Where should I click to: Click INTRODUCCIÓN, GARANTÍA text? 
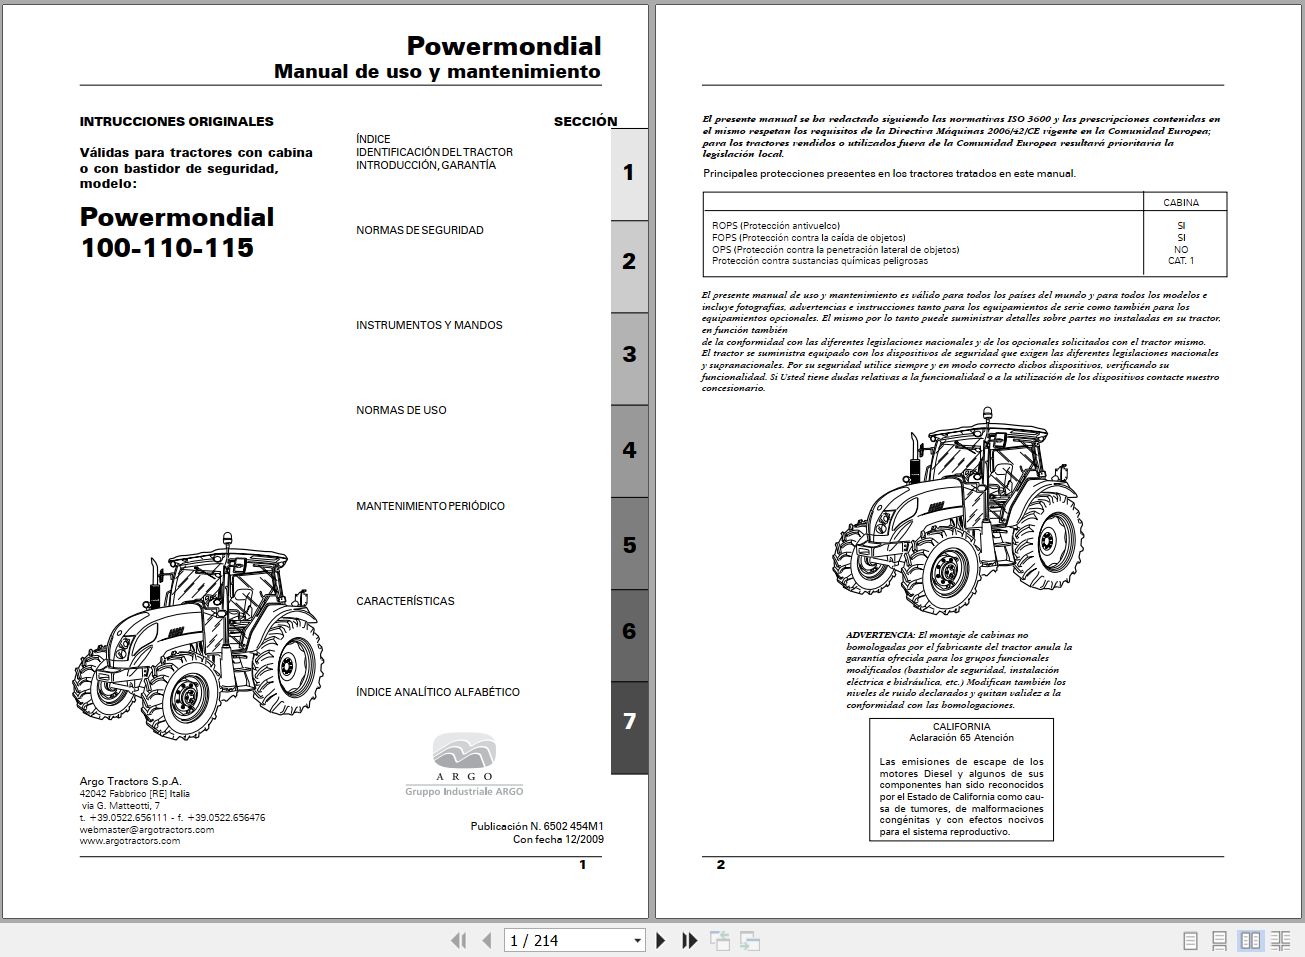point(426,165)
